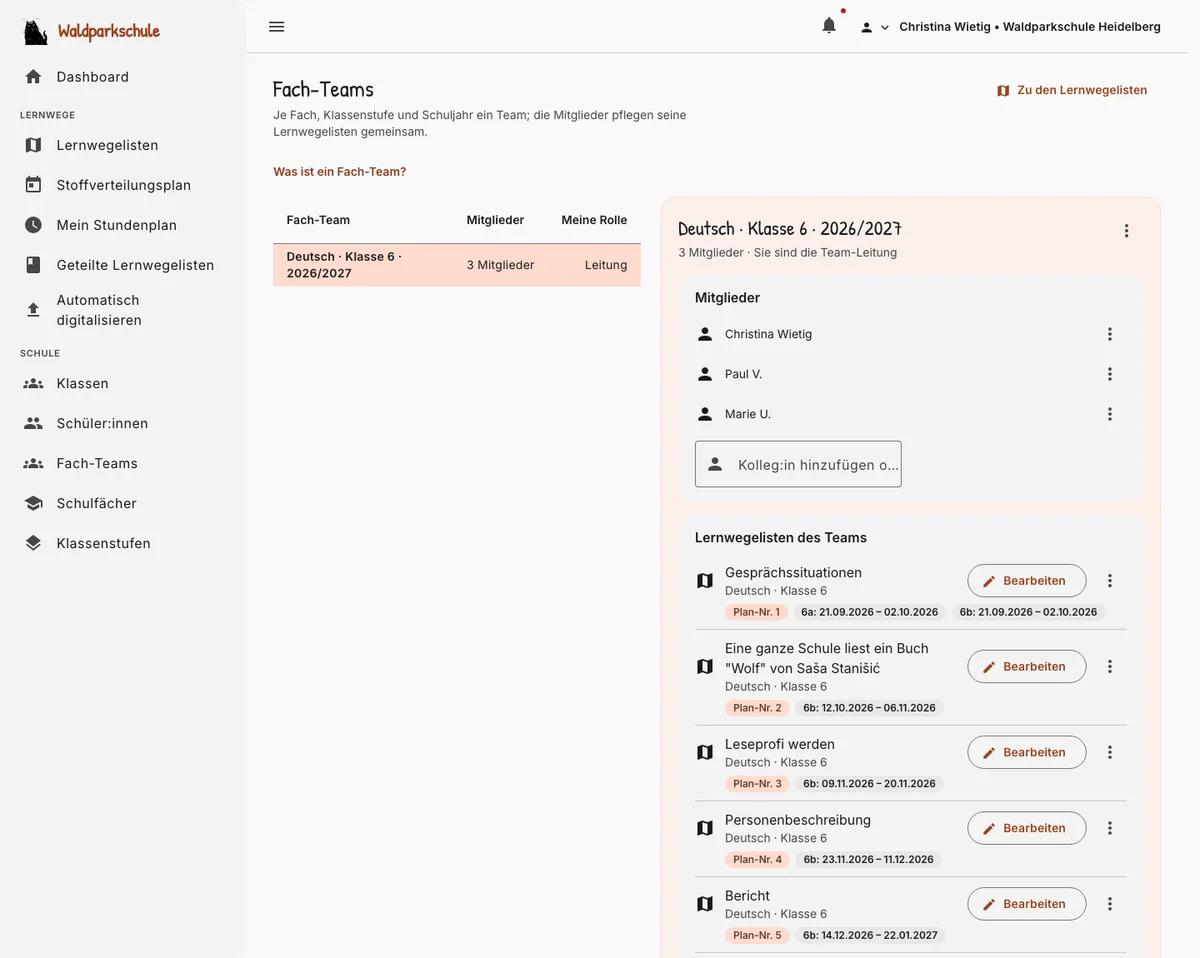Open the notifications bell
Viewport: 1200px width, 958px height.
829,26
